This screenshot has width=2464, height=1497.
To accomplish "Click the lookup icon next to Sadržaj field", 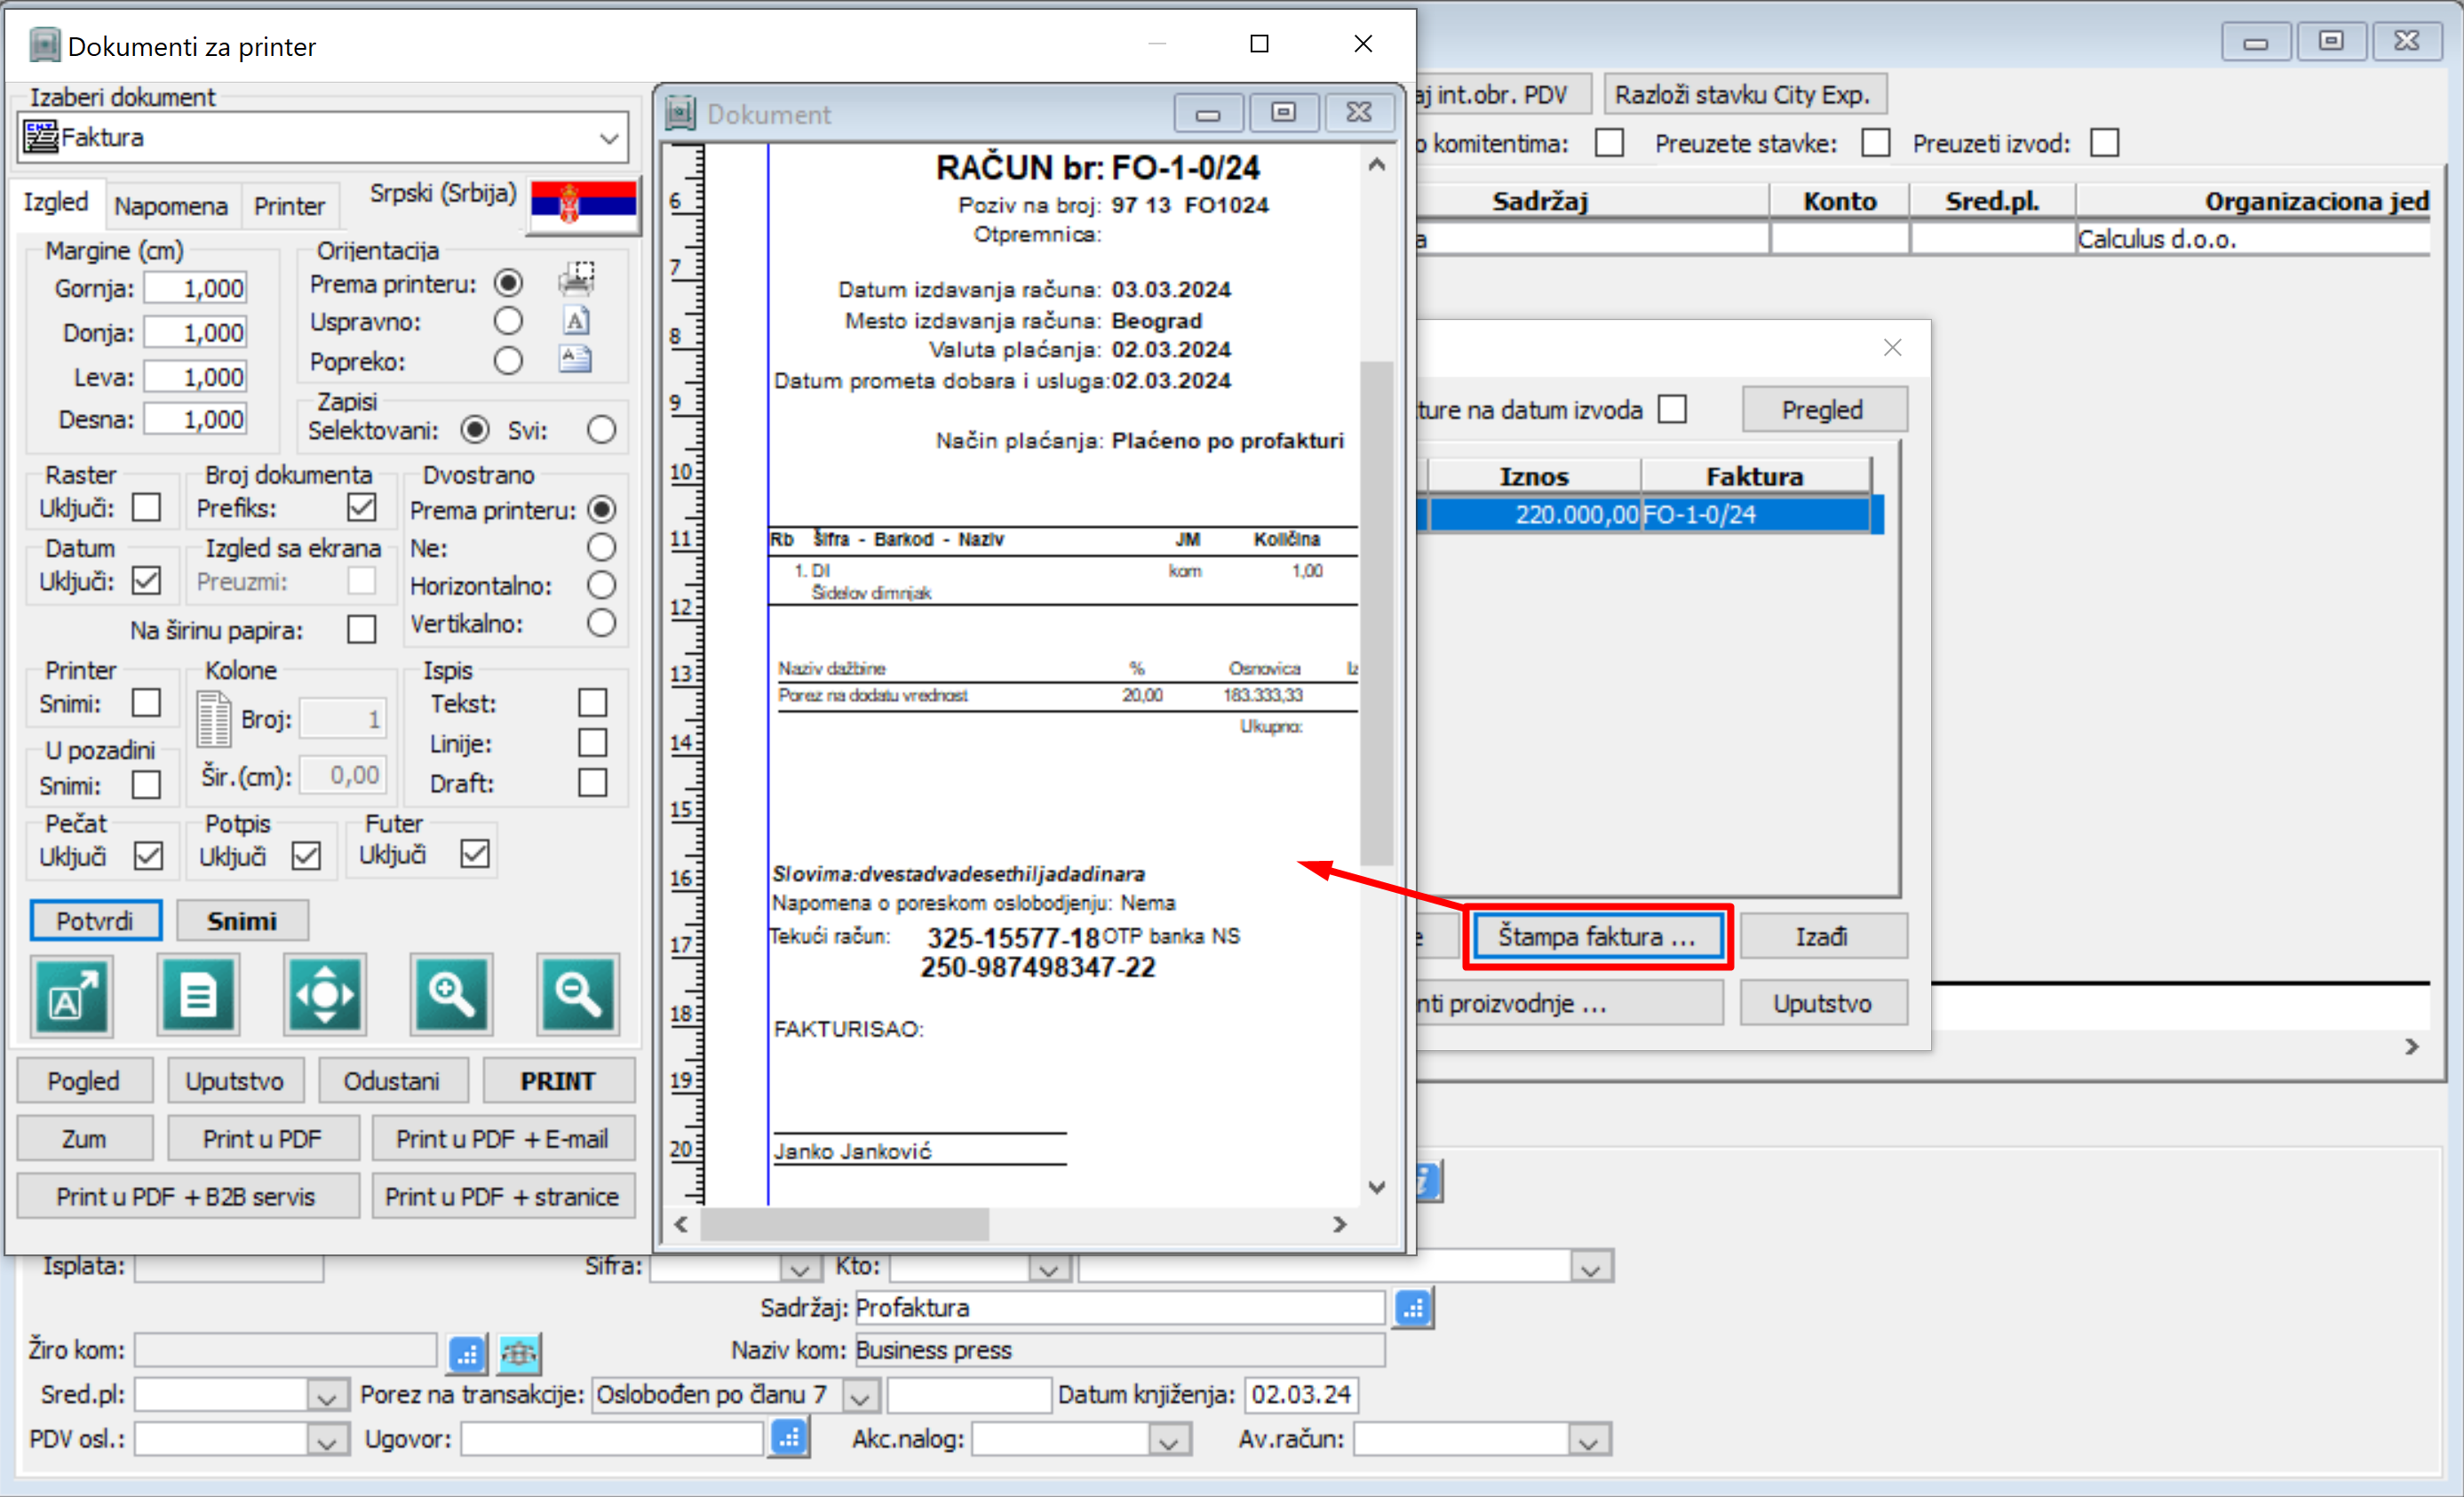I will [1413, 1308].
